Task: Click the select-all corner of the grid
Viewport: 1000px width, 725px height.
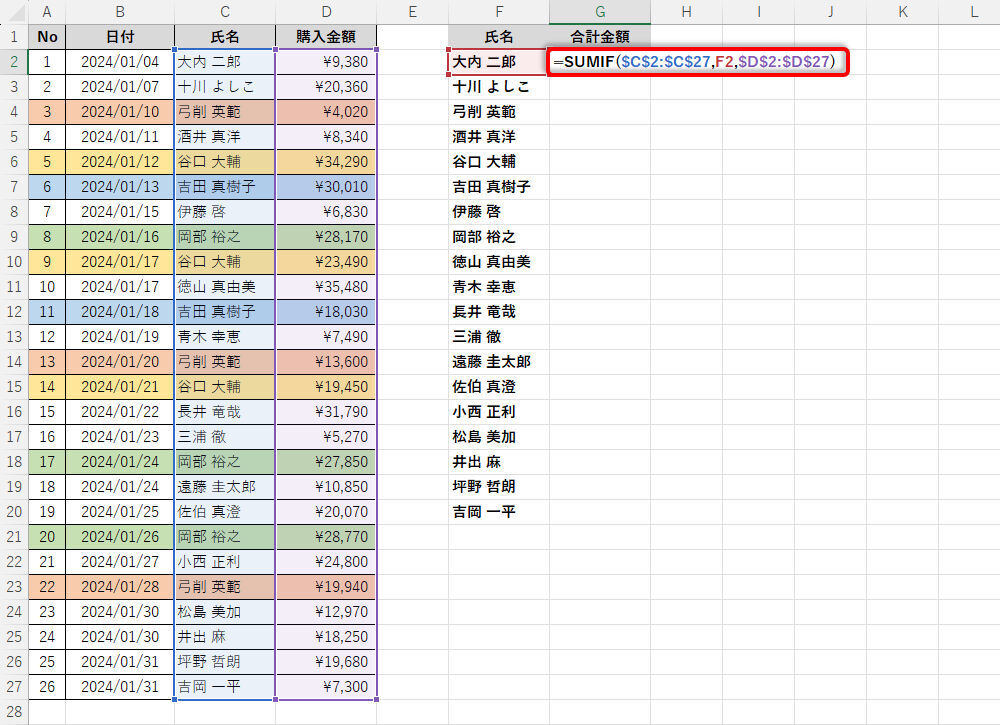Action: tap(14, 12)
